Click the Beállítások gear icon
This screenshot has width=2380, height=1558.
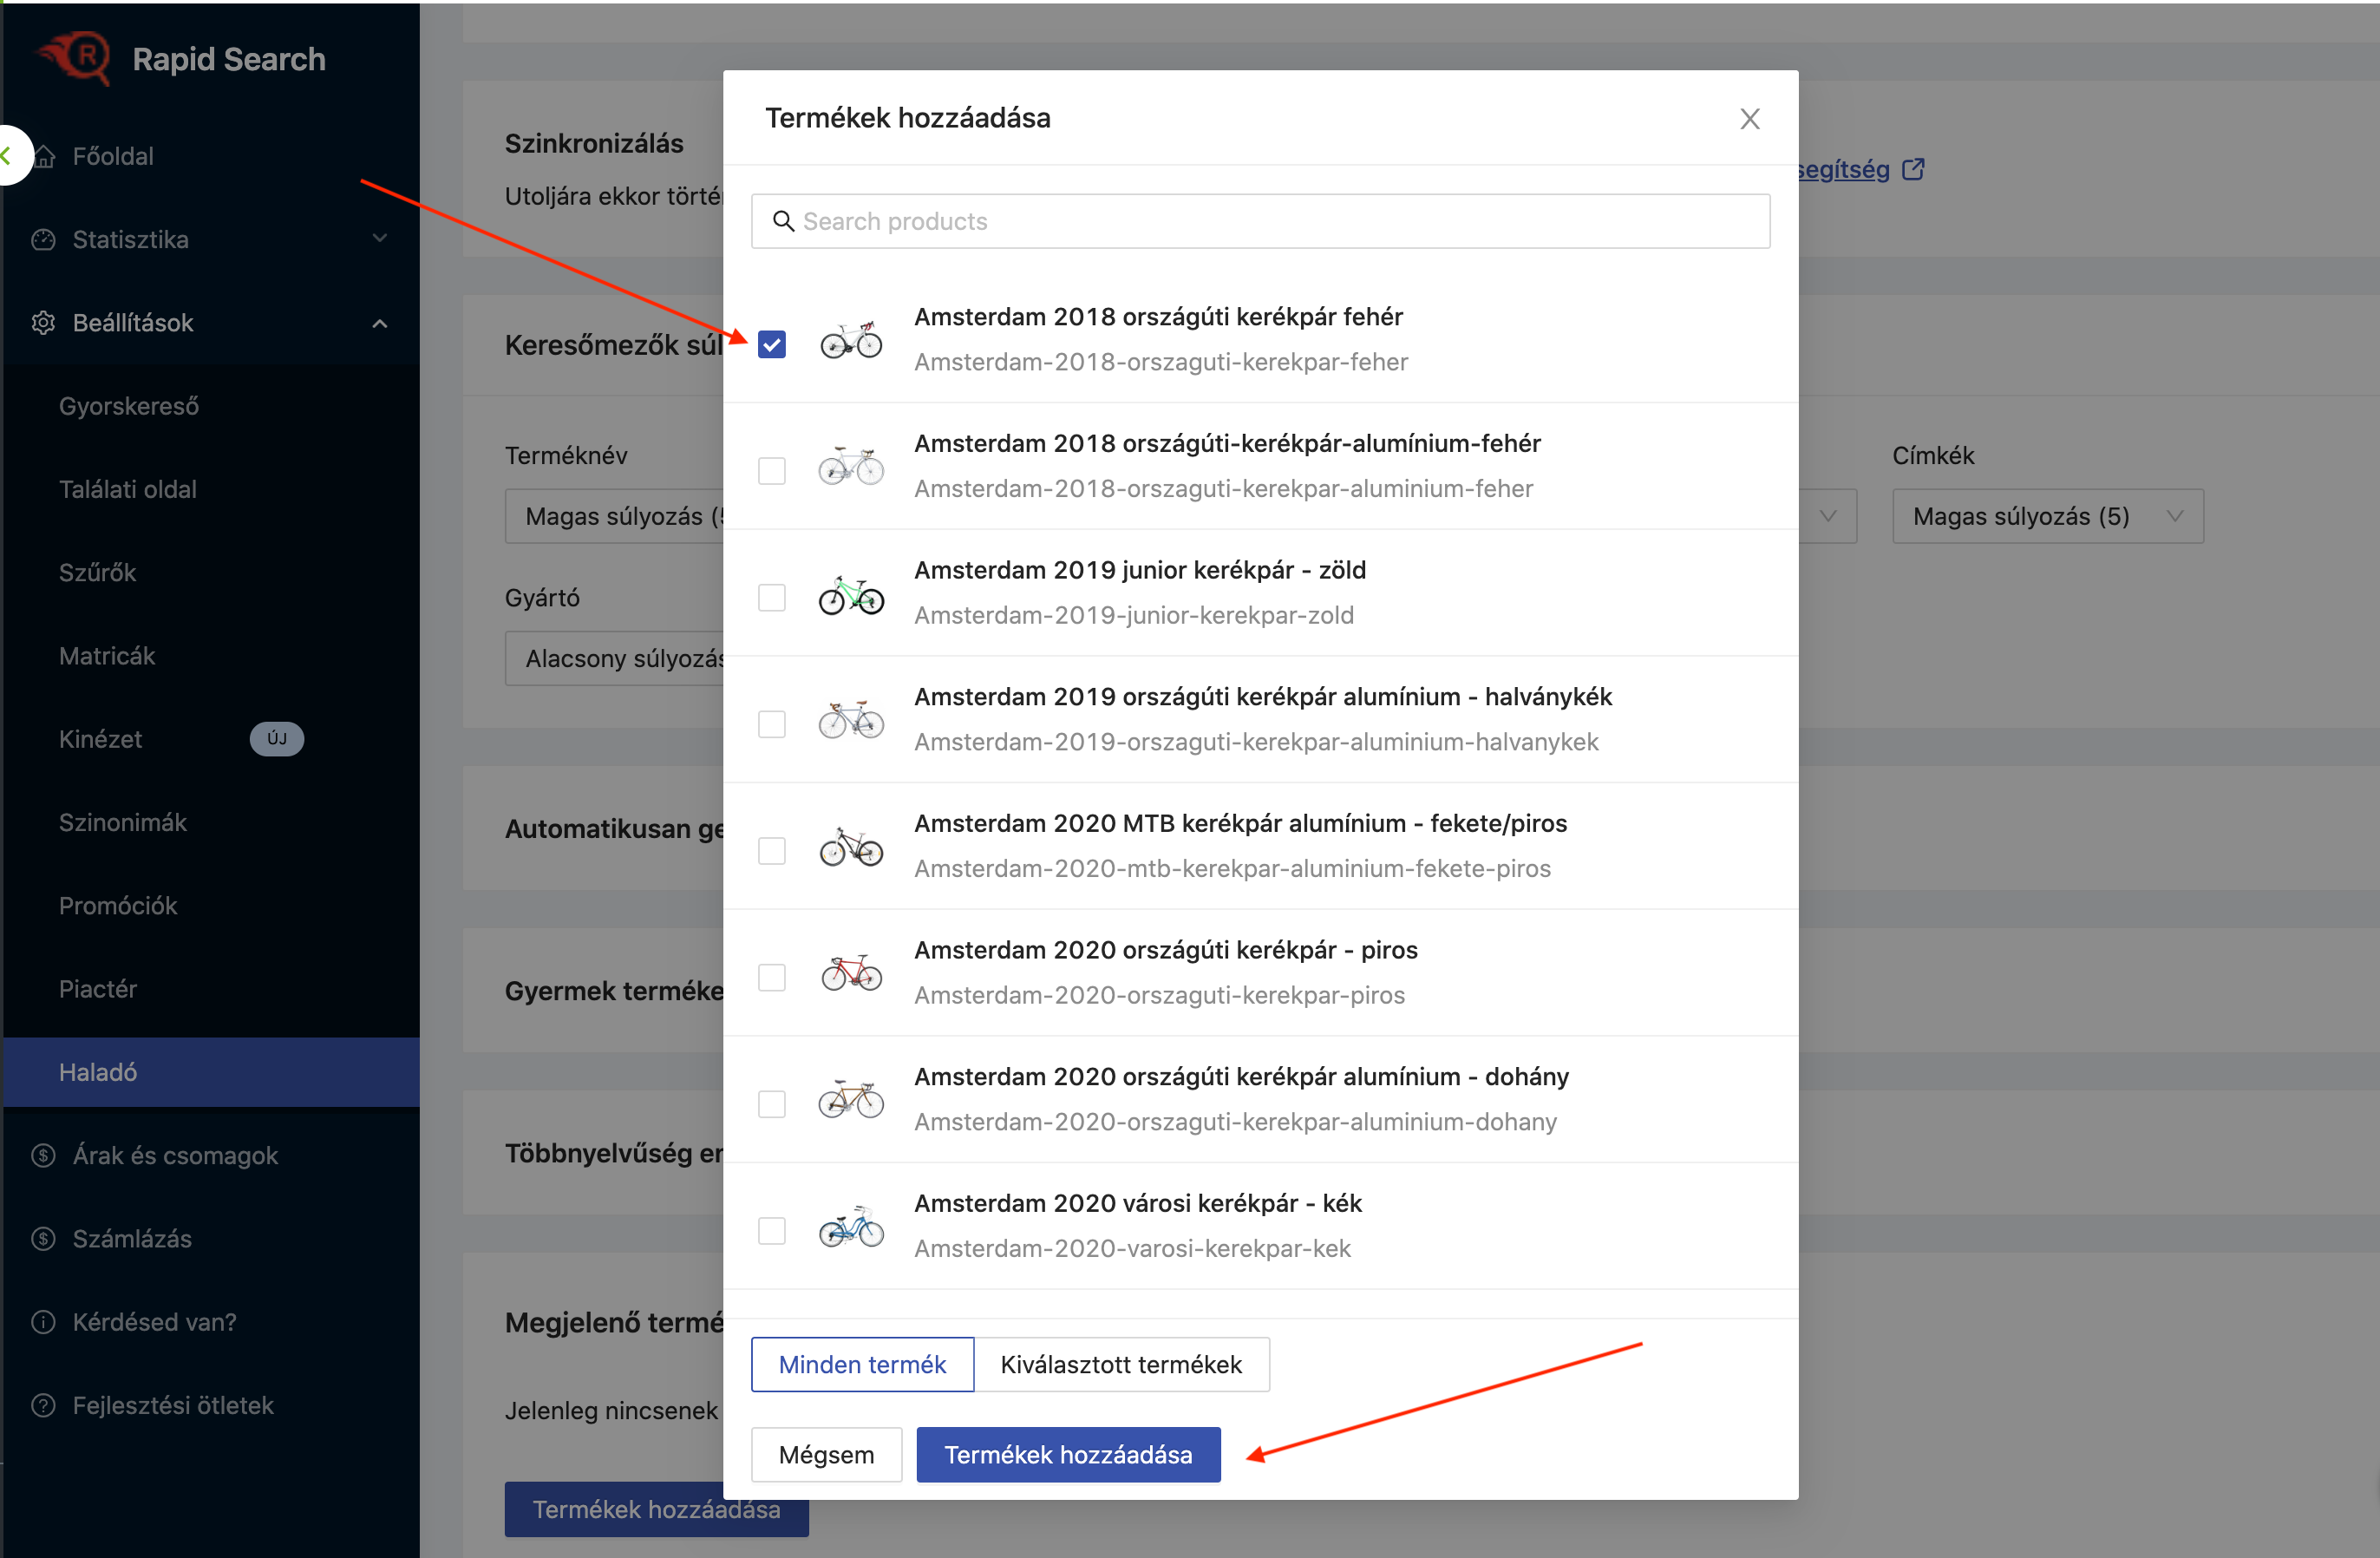pos(43,323)
